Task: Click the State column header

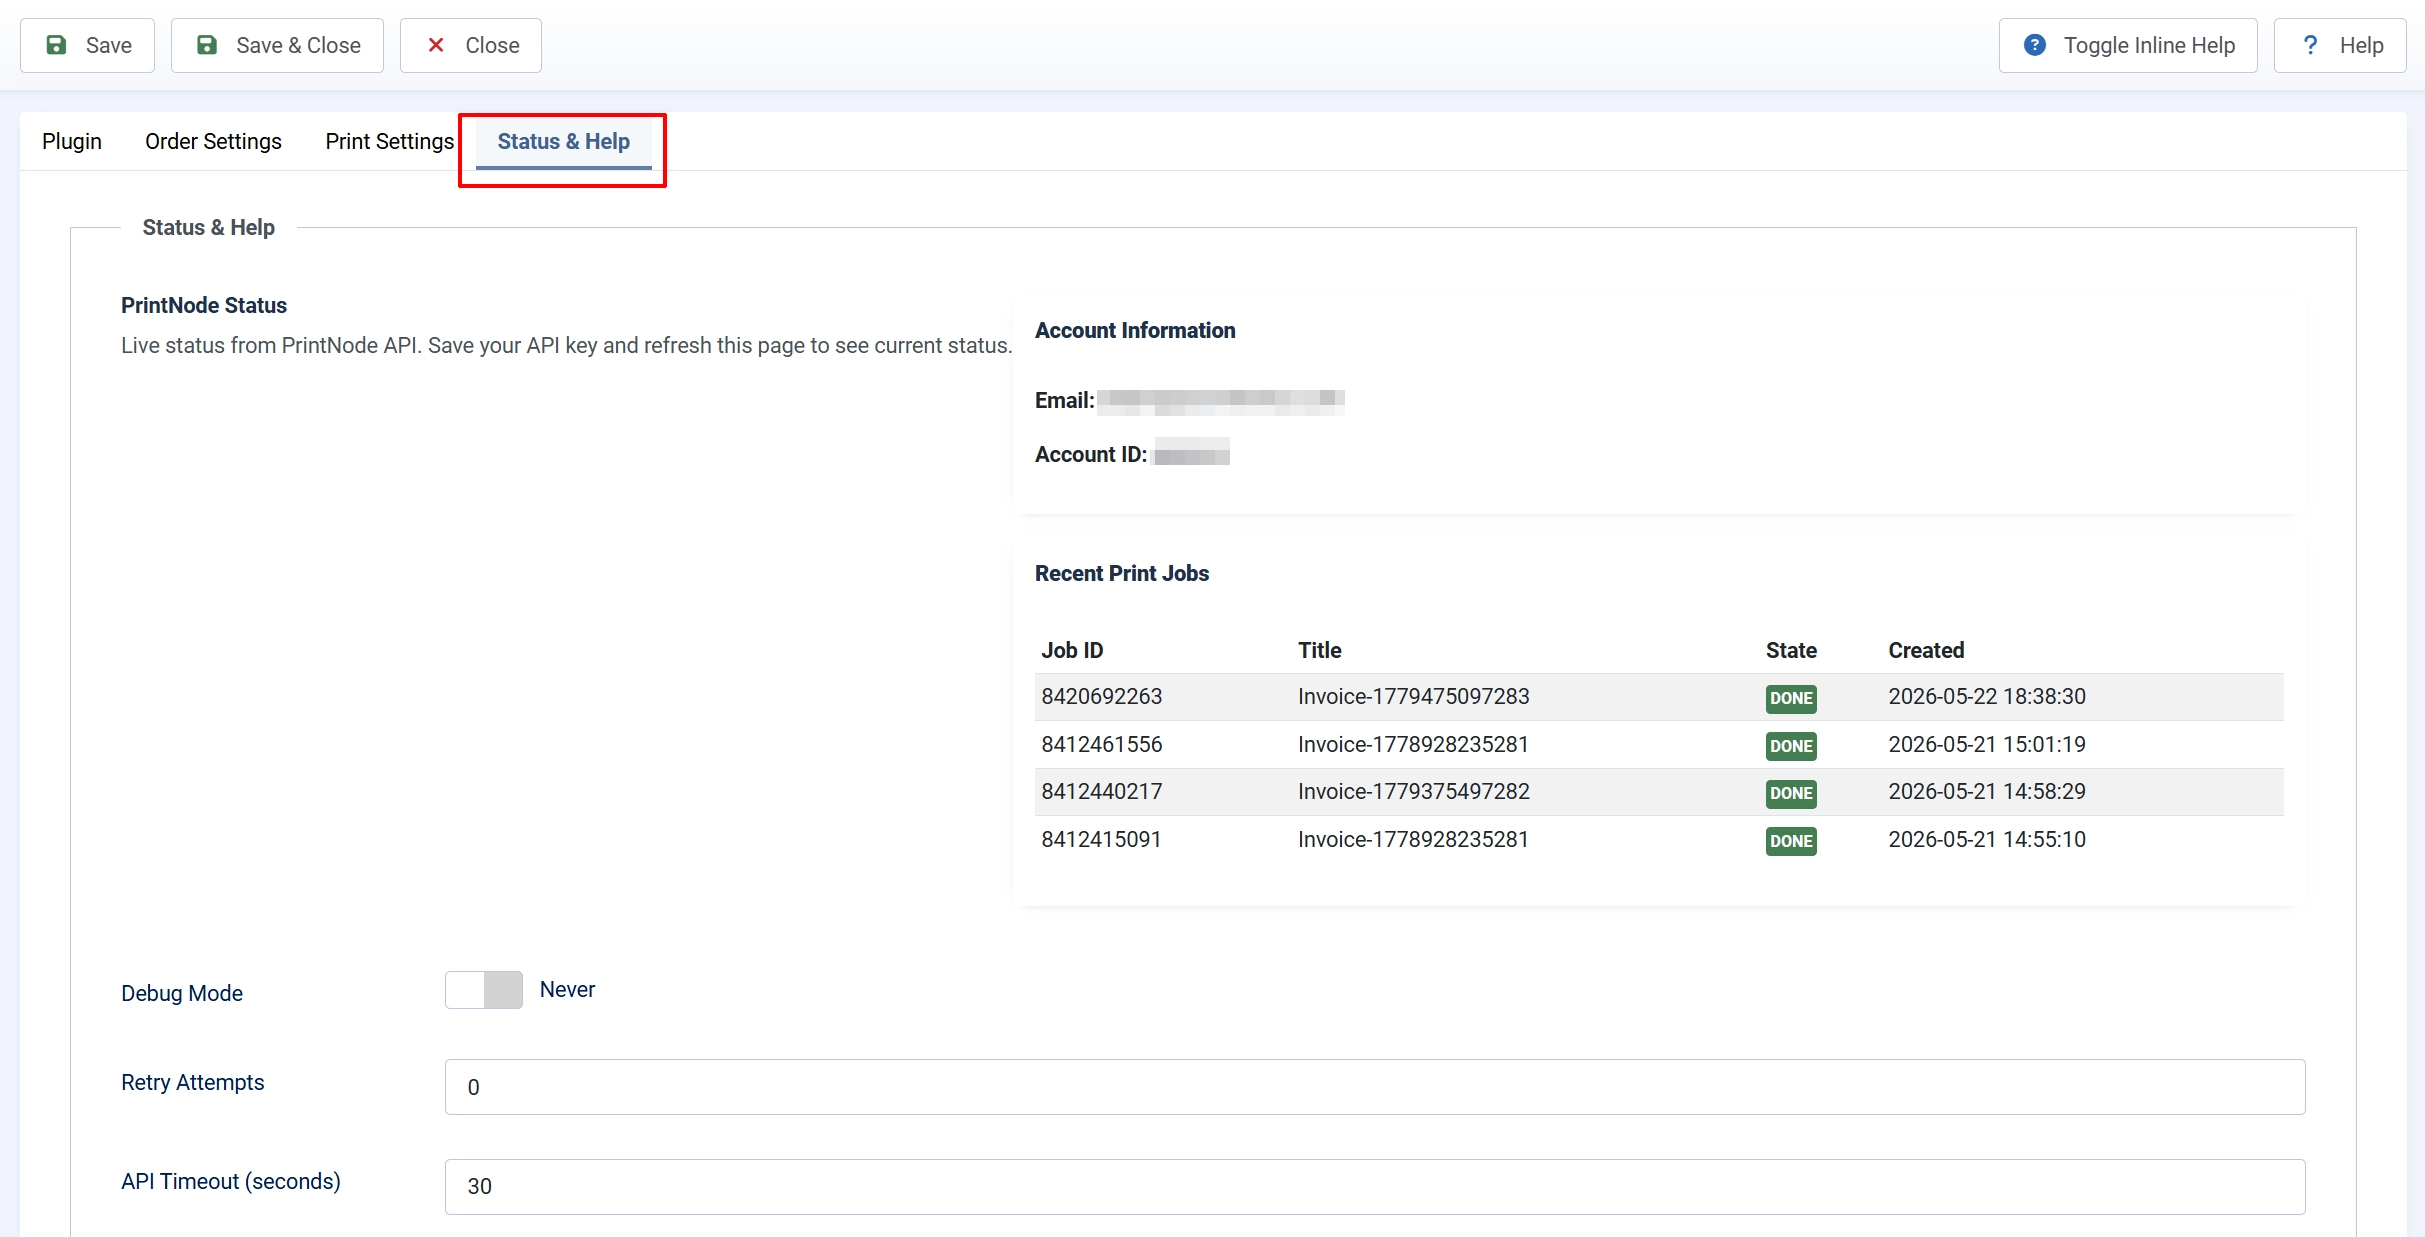Action: [1791, 650]
